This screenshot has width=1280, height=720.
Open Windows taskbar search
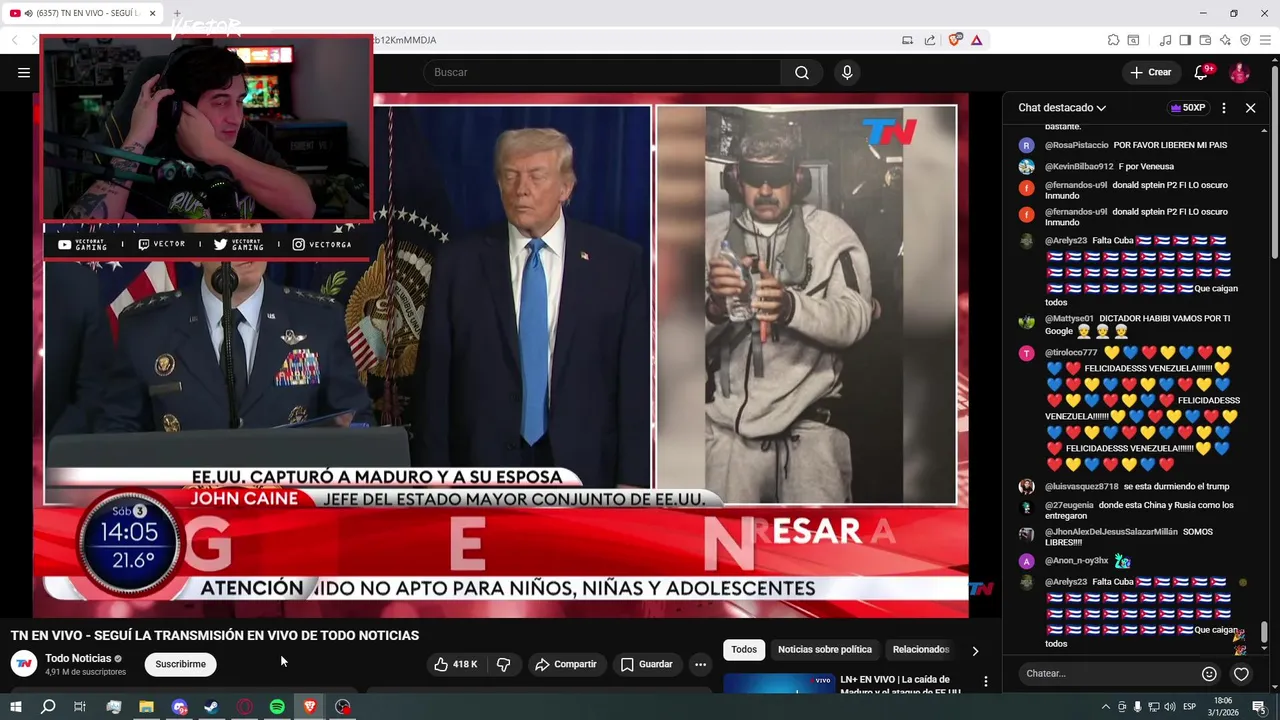pos(47,707)
